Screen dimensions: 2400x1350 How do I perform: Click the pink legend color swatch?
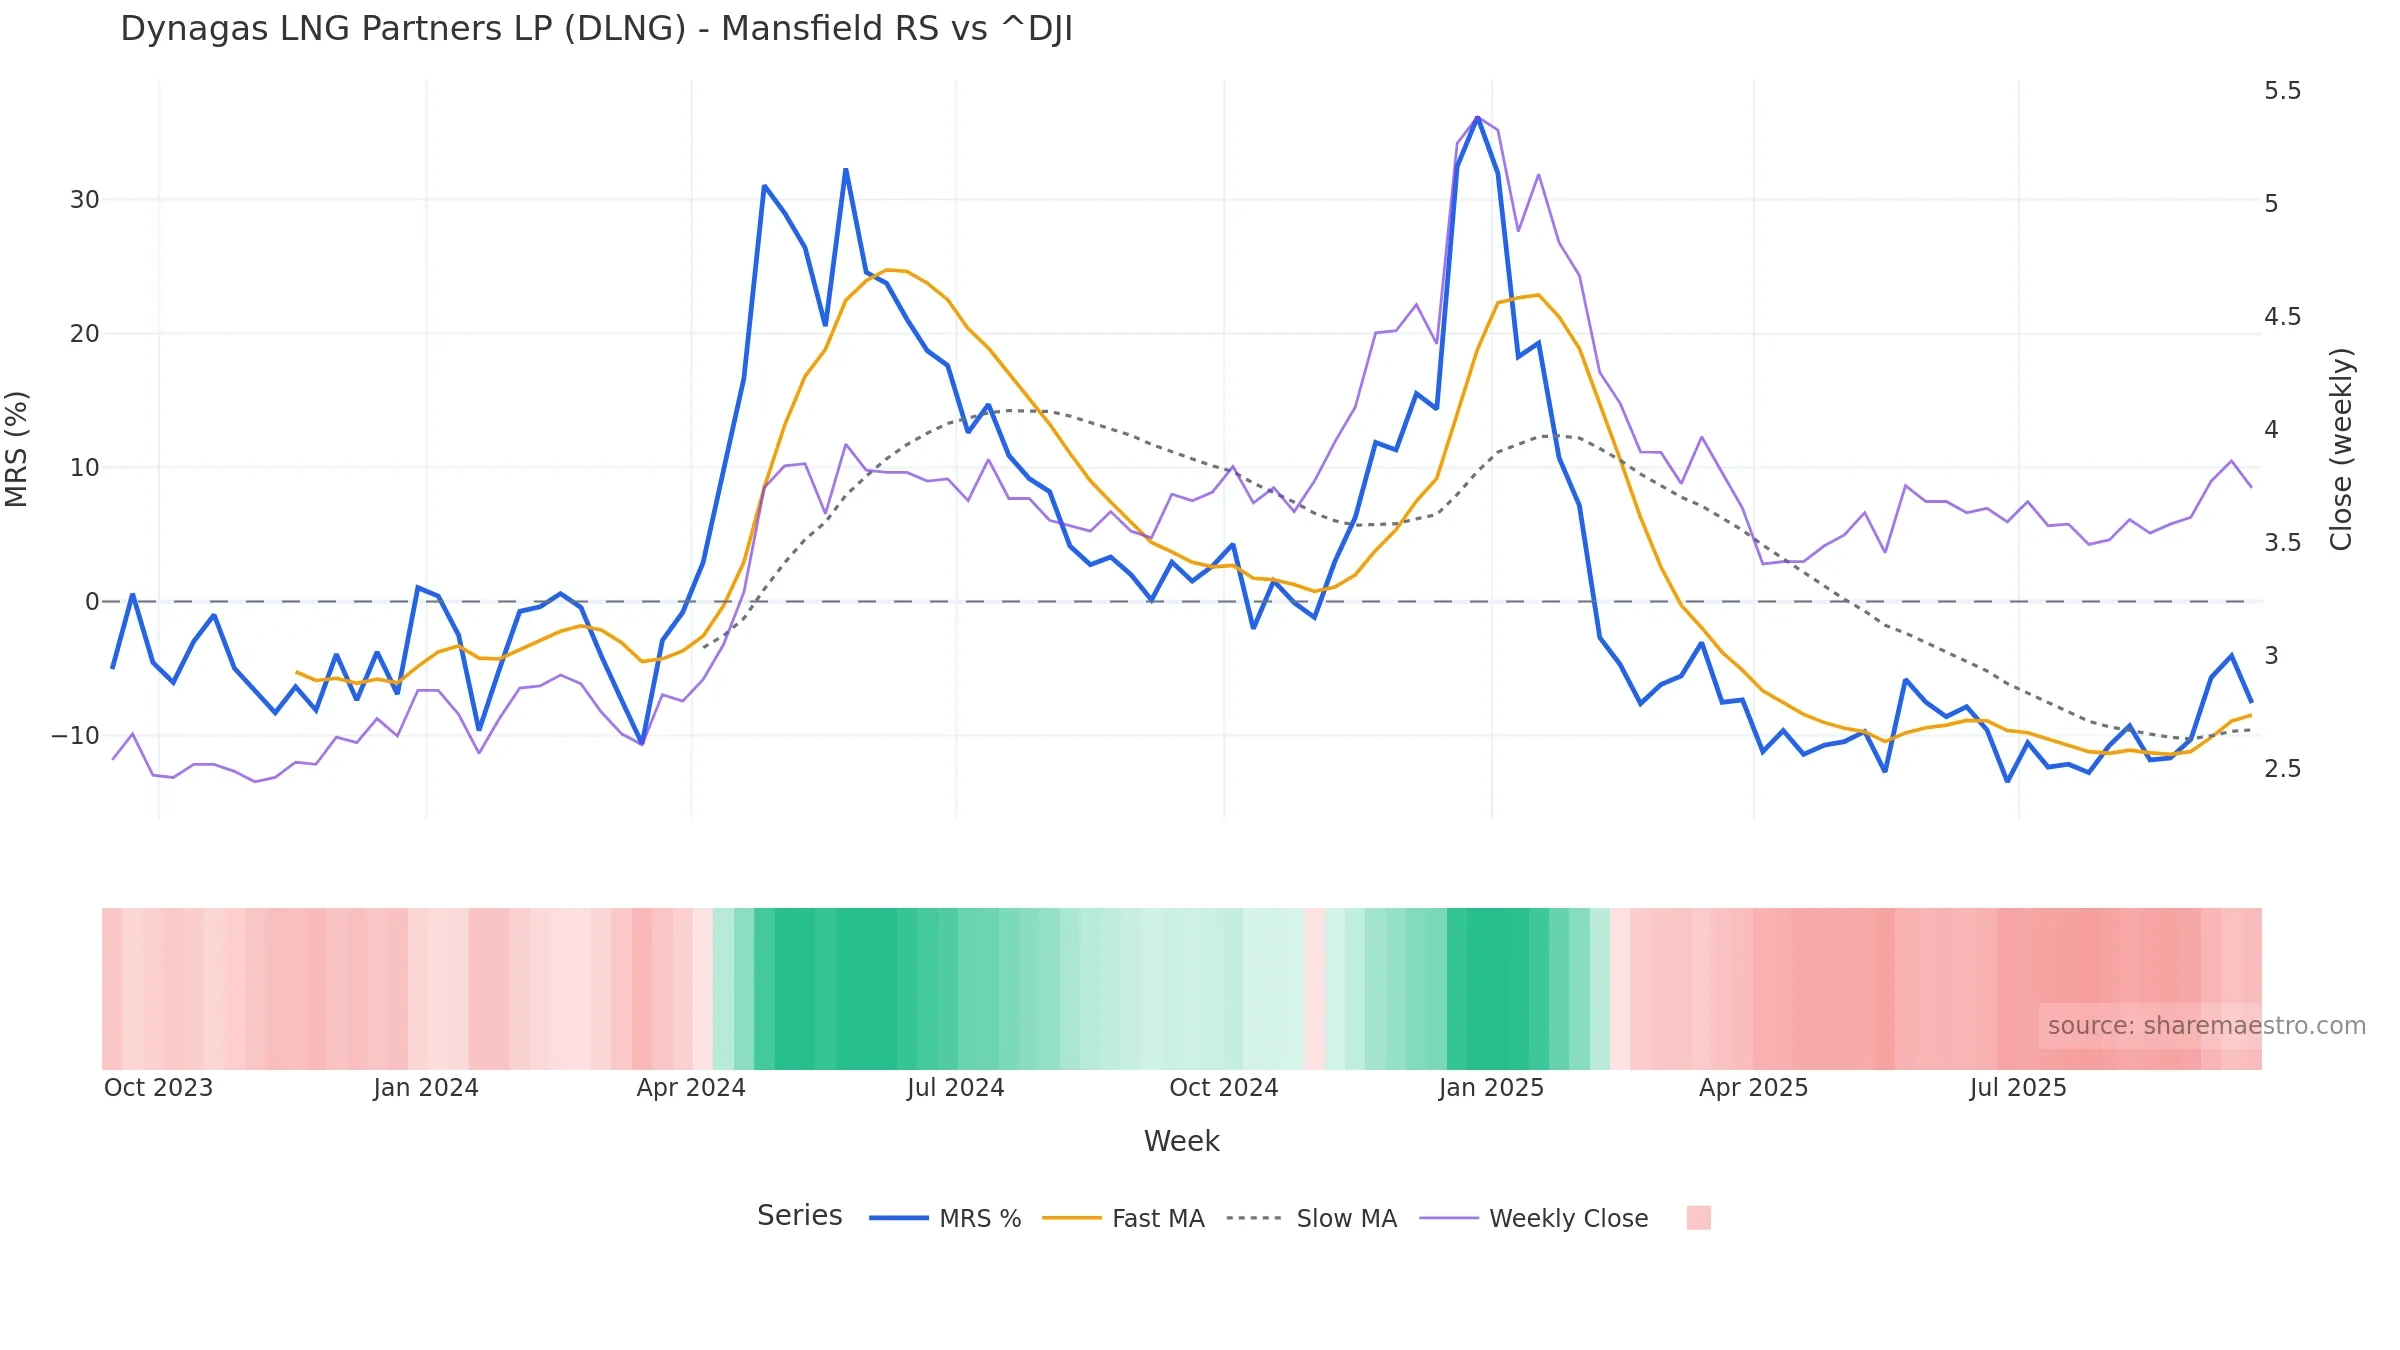point(1698,1218)
